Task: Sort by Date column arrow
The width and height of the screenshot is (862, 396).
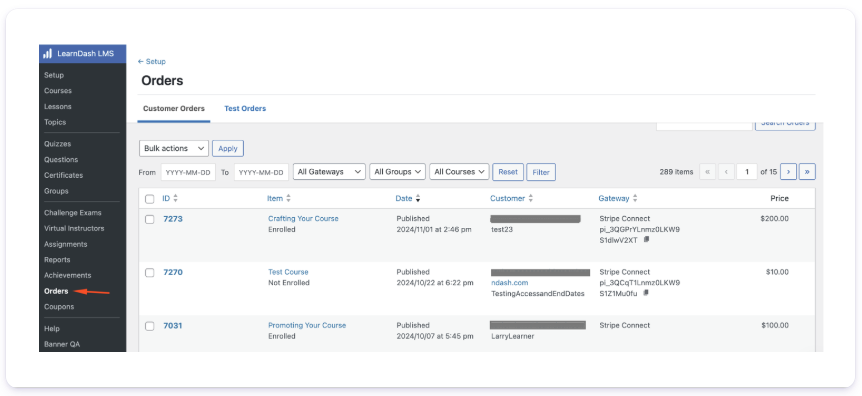Action: 418,199
